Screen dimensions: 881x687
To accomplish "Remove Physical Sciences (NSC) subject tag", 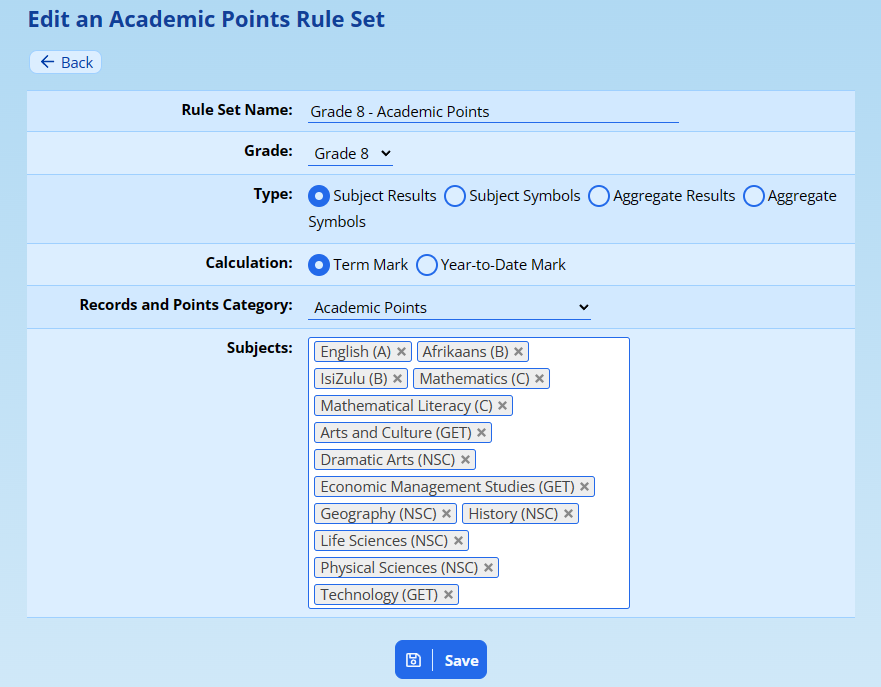I will (x=488, y=568).
